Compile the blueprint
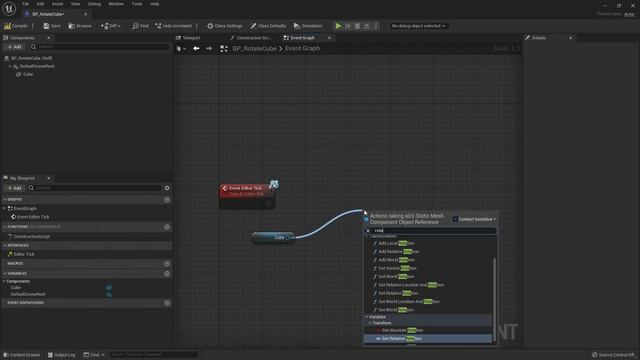 16,26
